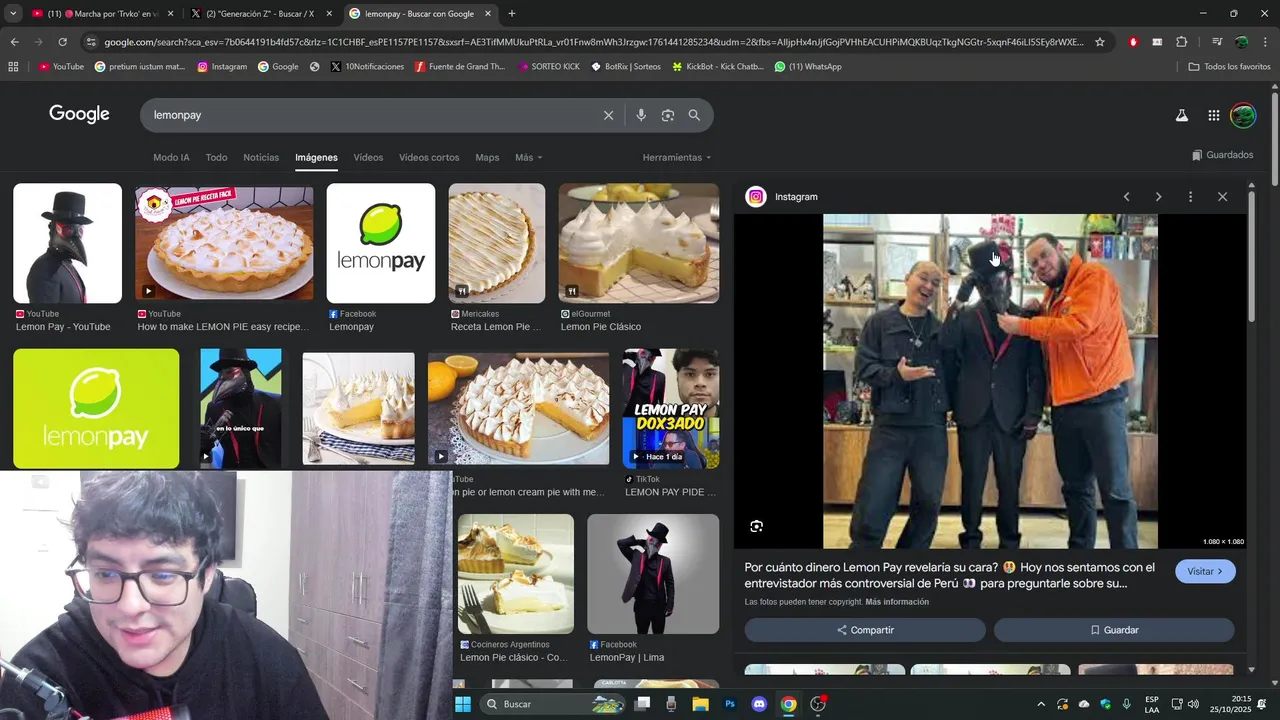The width and height of the screenshot is (1280, 720).
Task: Open Photoshop from the taskbar
Action: [730, 704]
